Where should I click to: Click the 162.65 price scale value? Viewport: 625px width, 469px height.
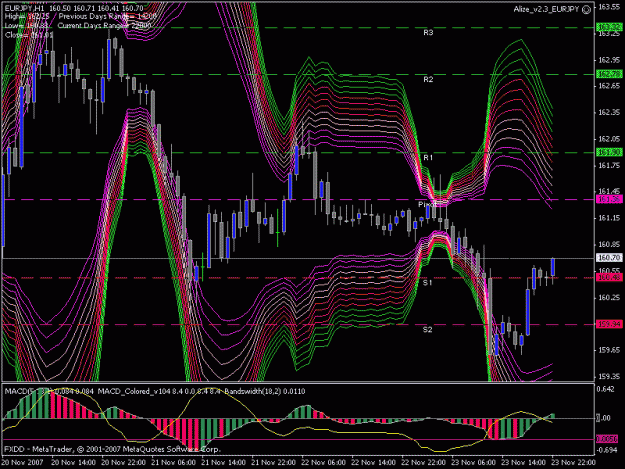tap(609, 86)
